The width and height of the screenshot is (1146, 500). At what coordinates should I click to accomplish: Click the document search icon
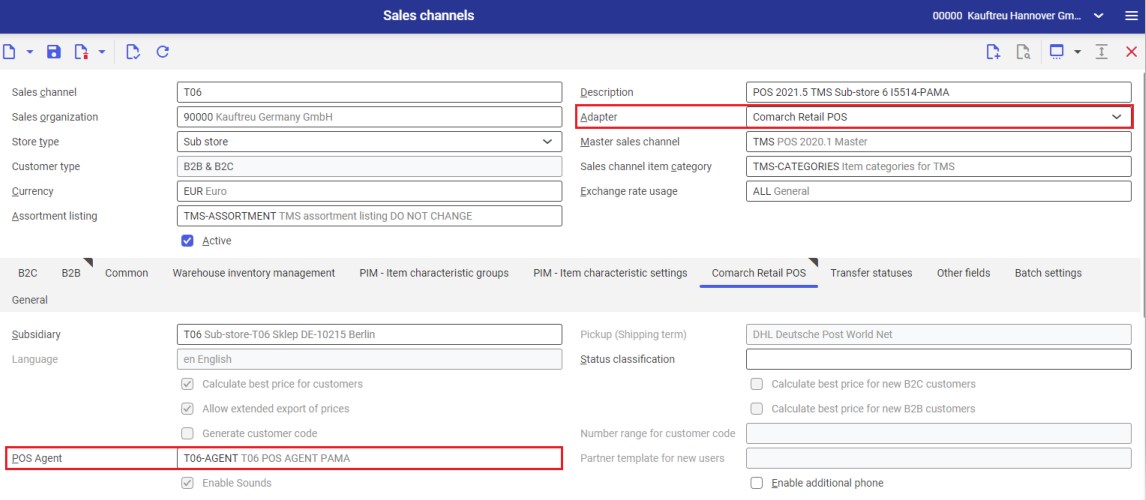[1023, 52]
